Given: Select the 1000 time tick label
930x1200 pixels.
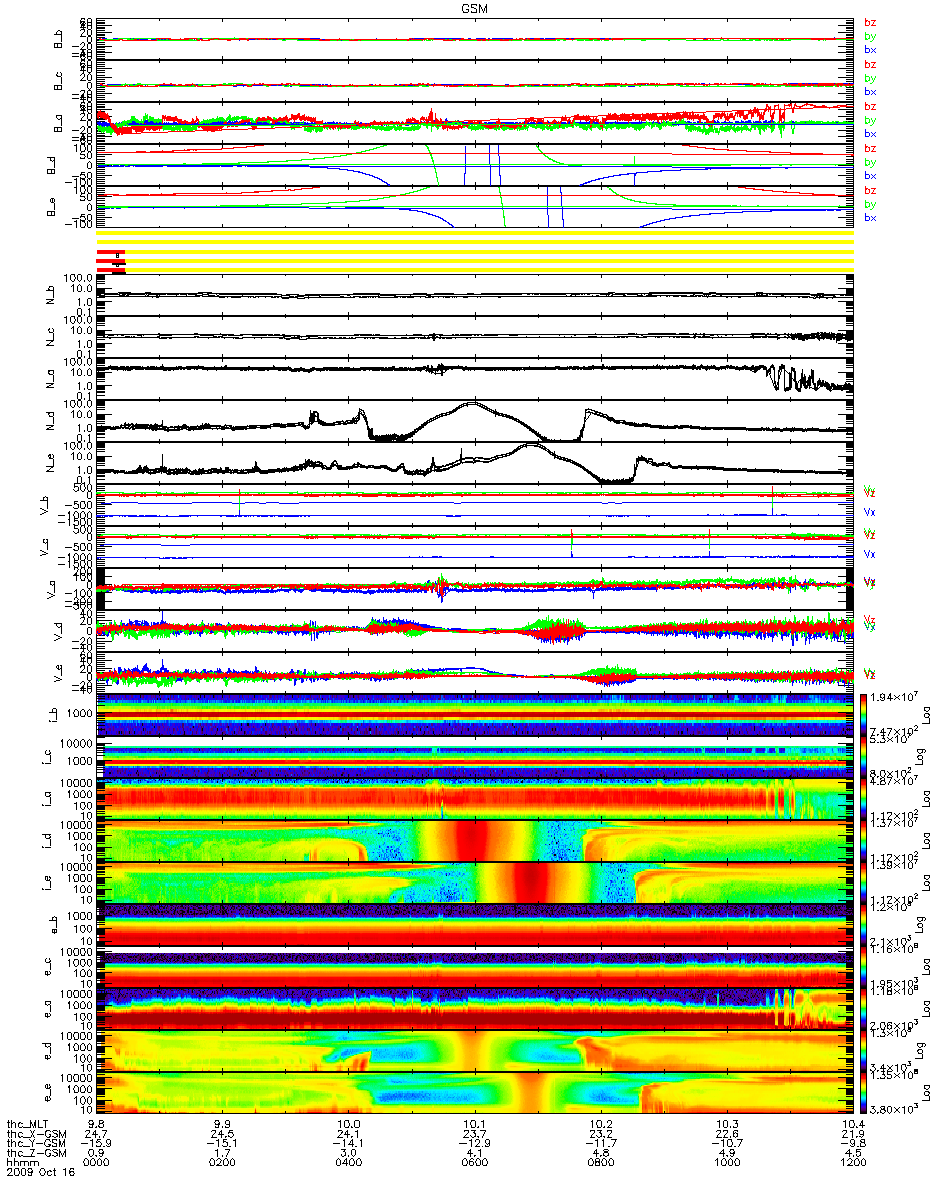Looking at the screenshot, I should [x=727, y=1163].
